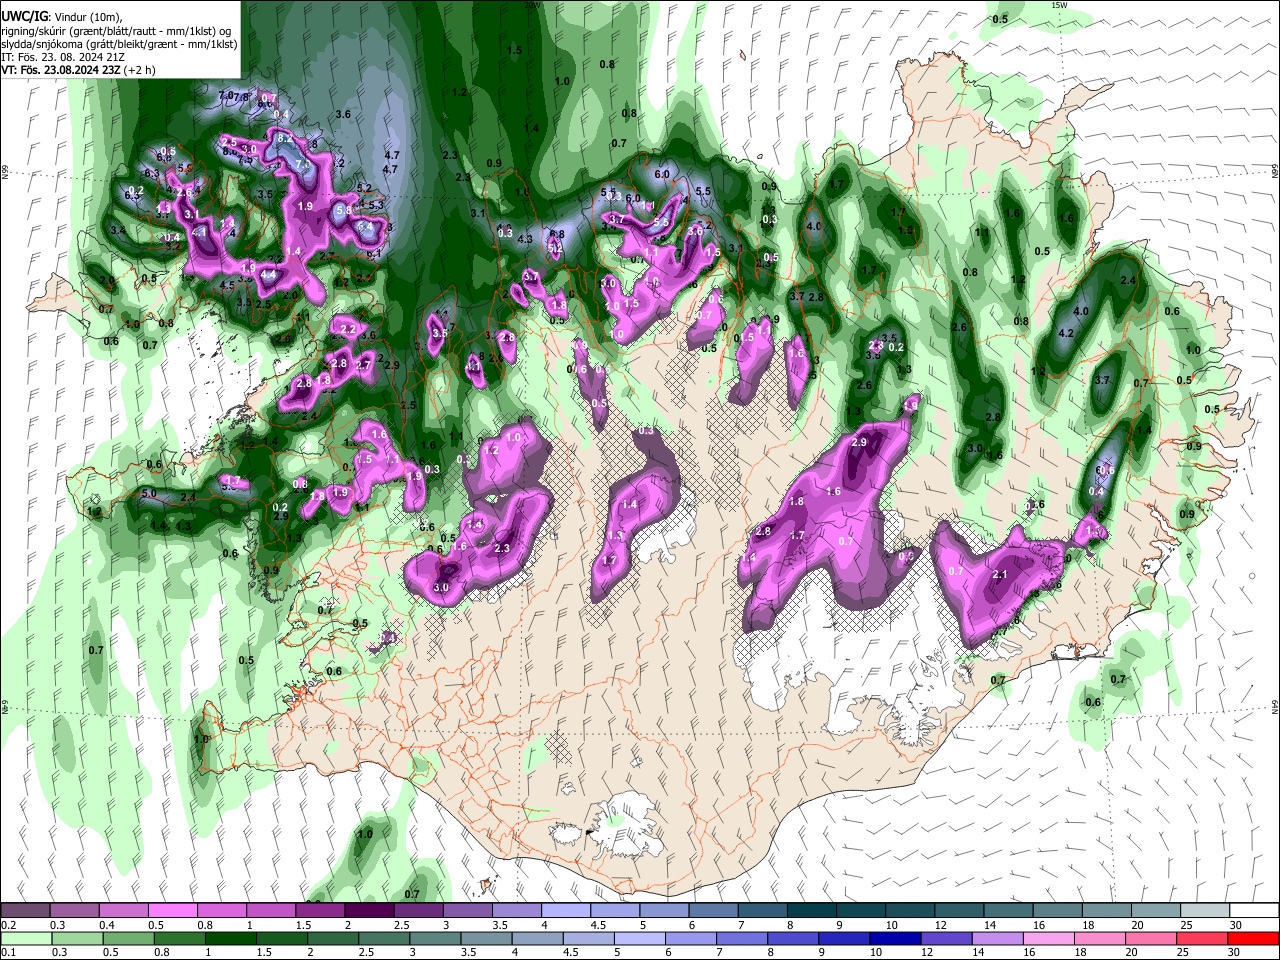Select the bright red swatch between 25 and 30
The image size is (1280, 960).
click(x=1200, y=938)
